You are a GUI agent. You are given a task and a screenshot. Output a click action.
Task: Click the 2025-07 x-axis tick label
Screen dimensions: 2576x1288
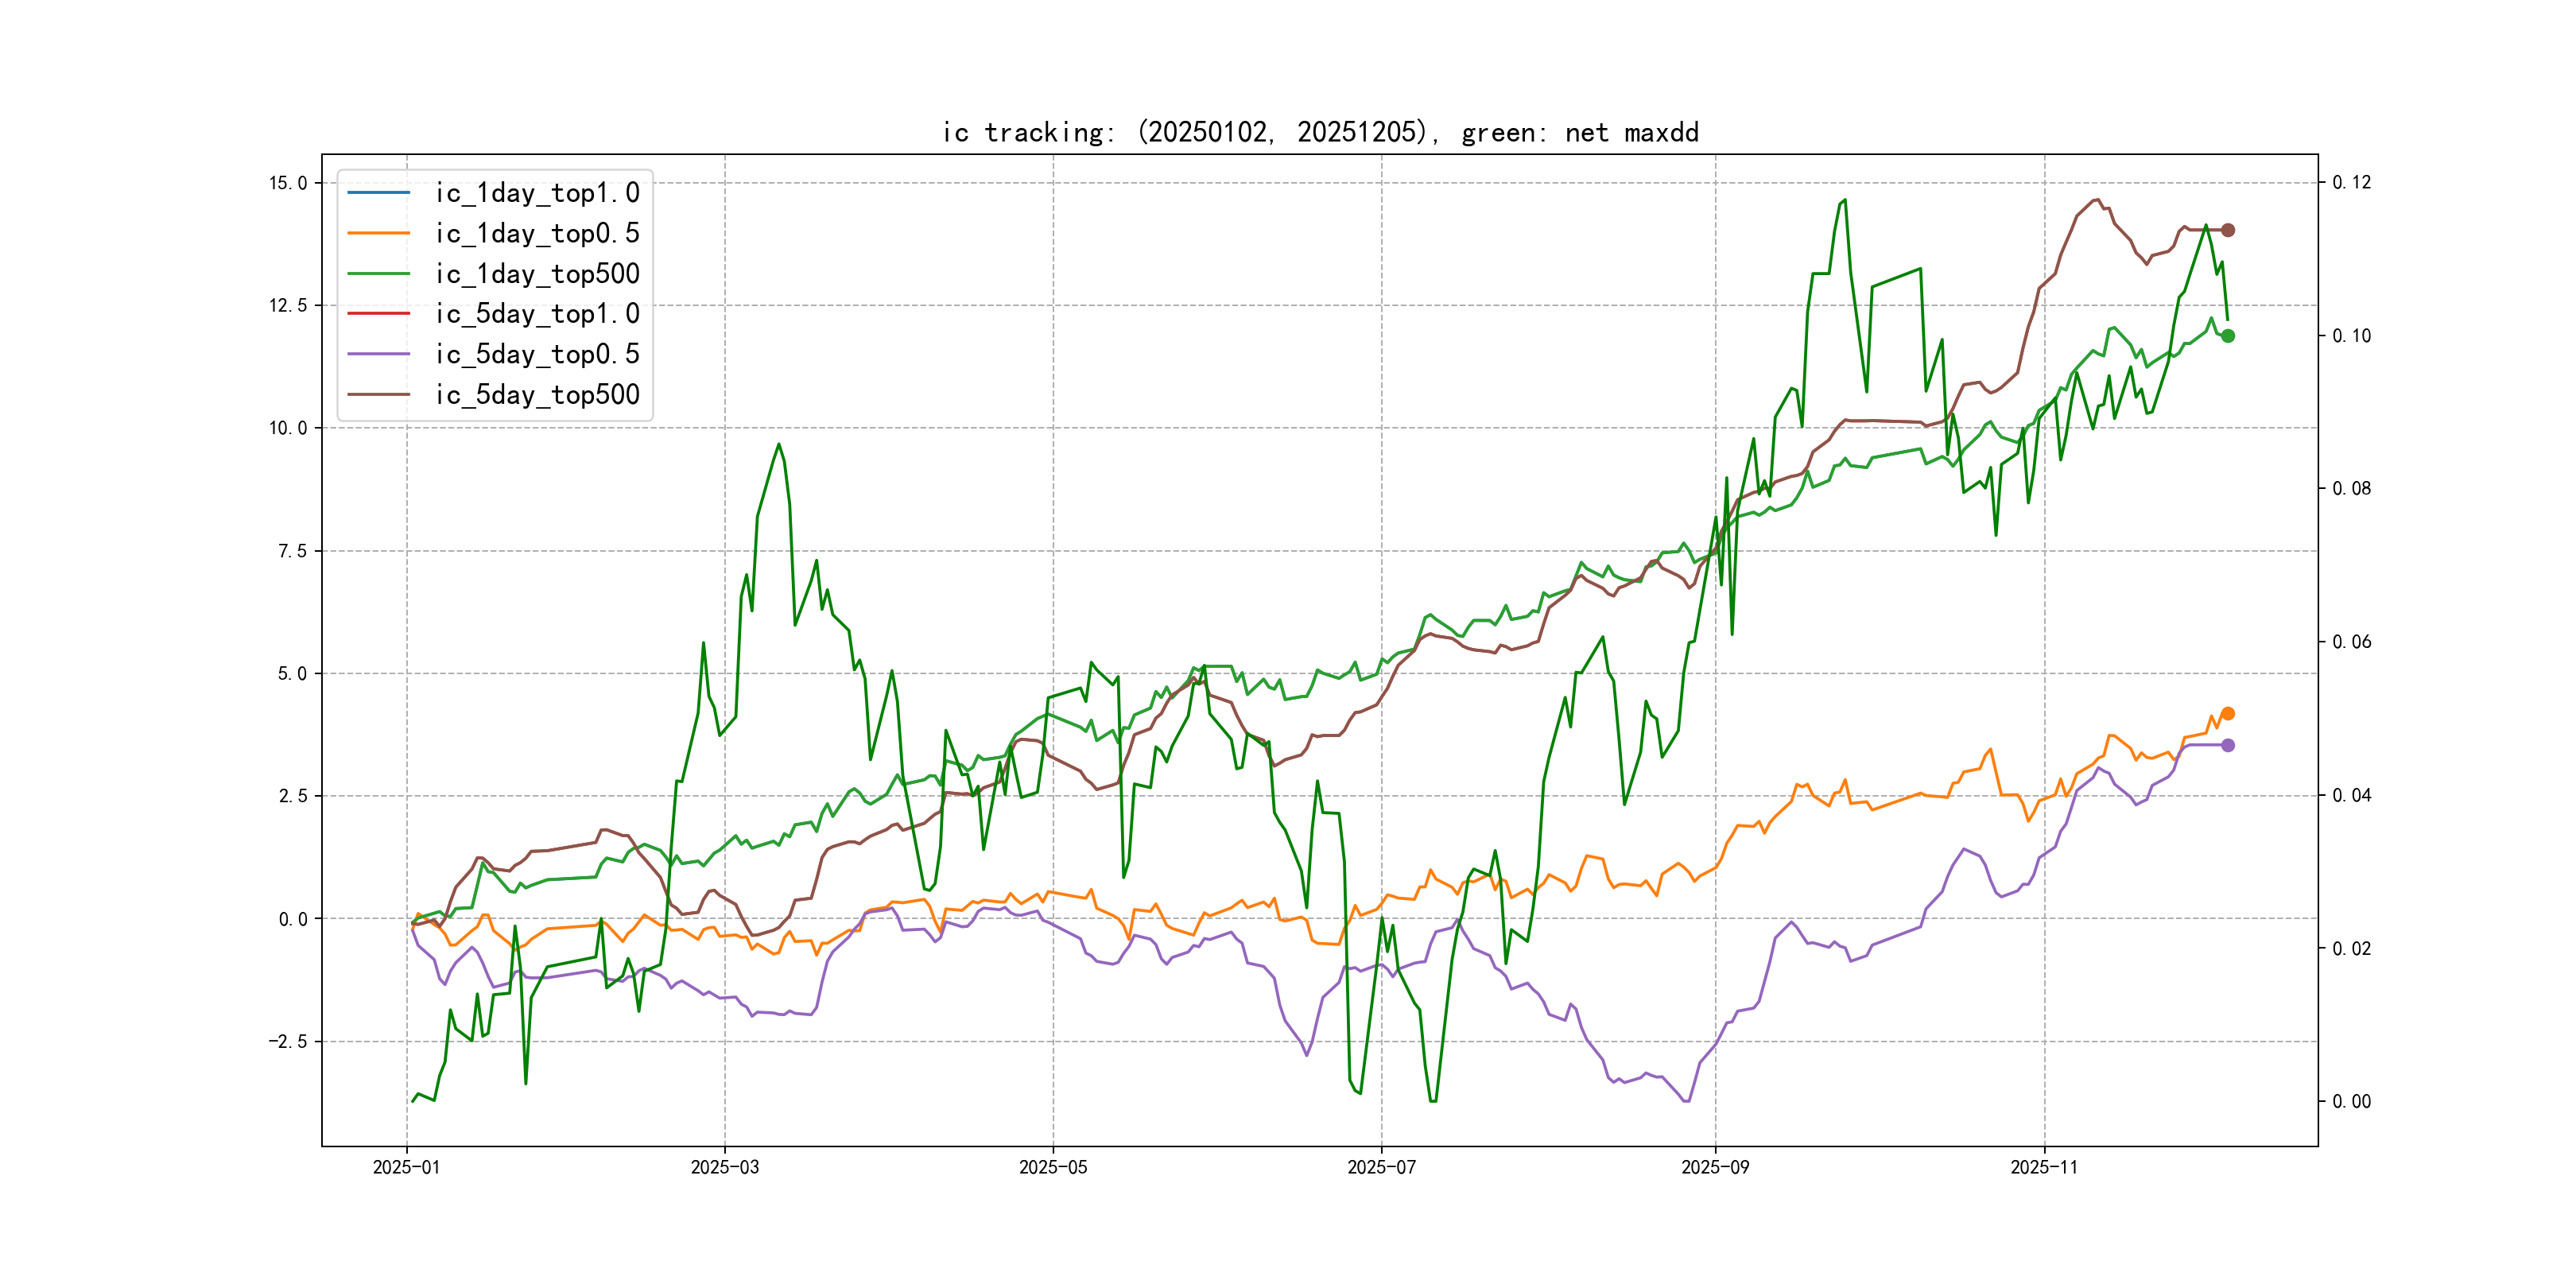pyautogui.click(x=1381, y=1168)
